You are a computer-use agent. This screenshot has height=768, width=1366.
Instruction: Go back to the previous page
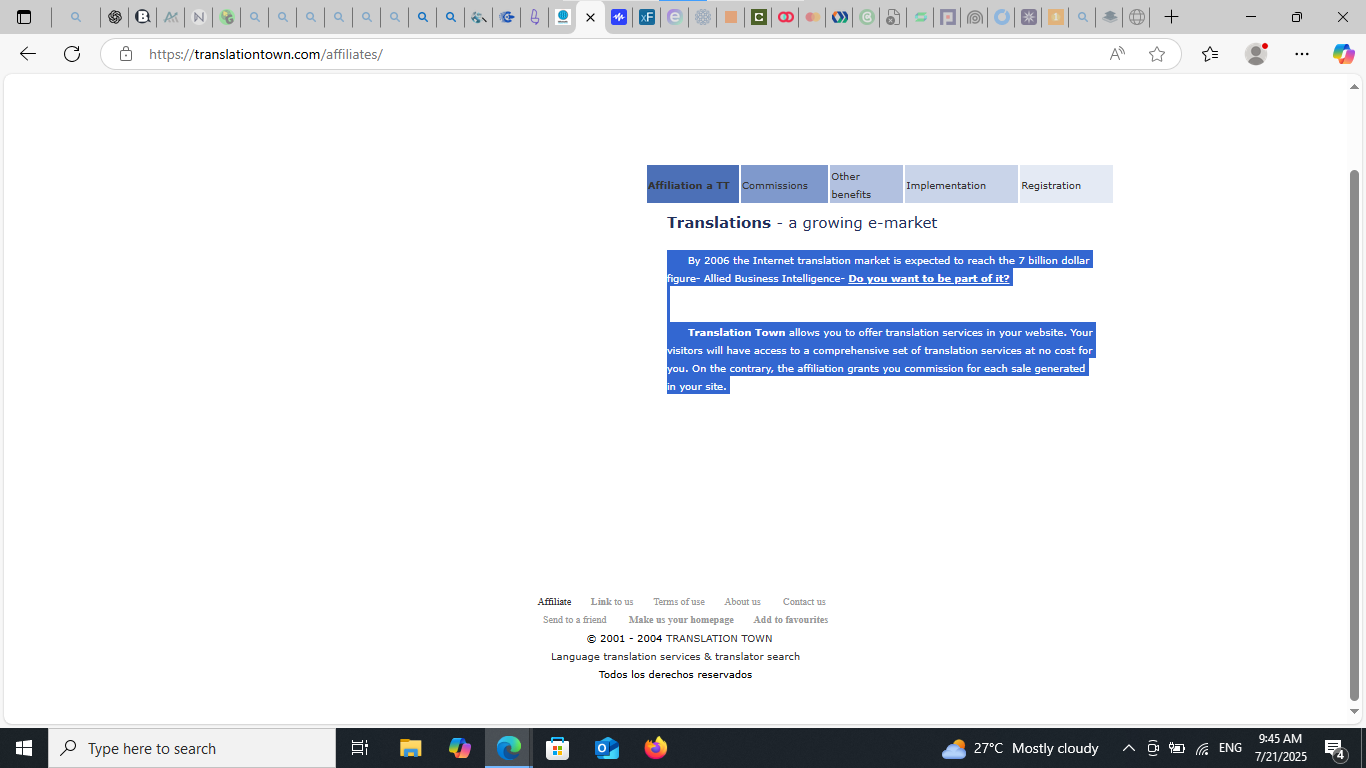pyautogui.click(x=28, y=54)
